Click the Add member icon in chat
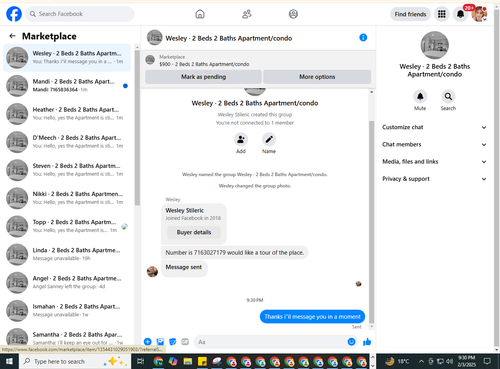This screenshot has height=369, width=500. (x=241, y=139)
